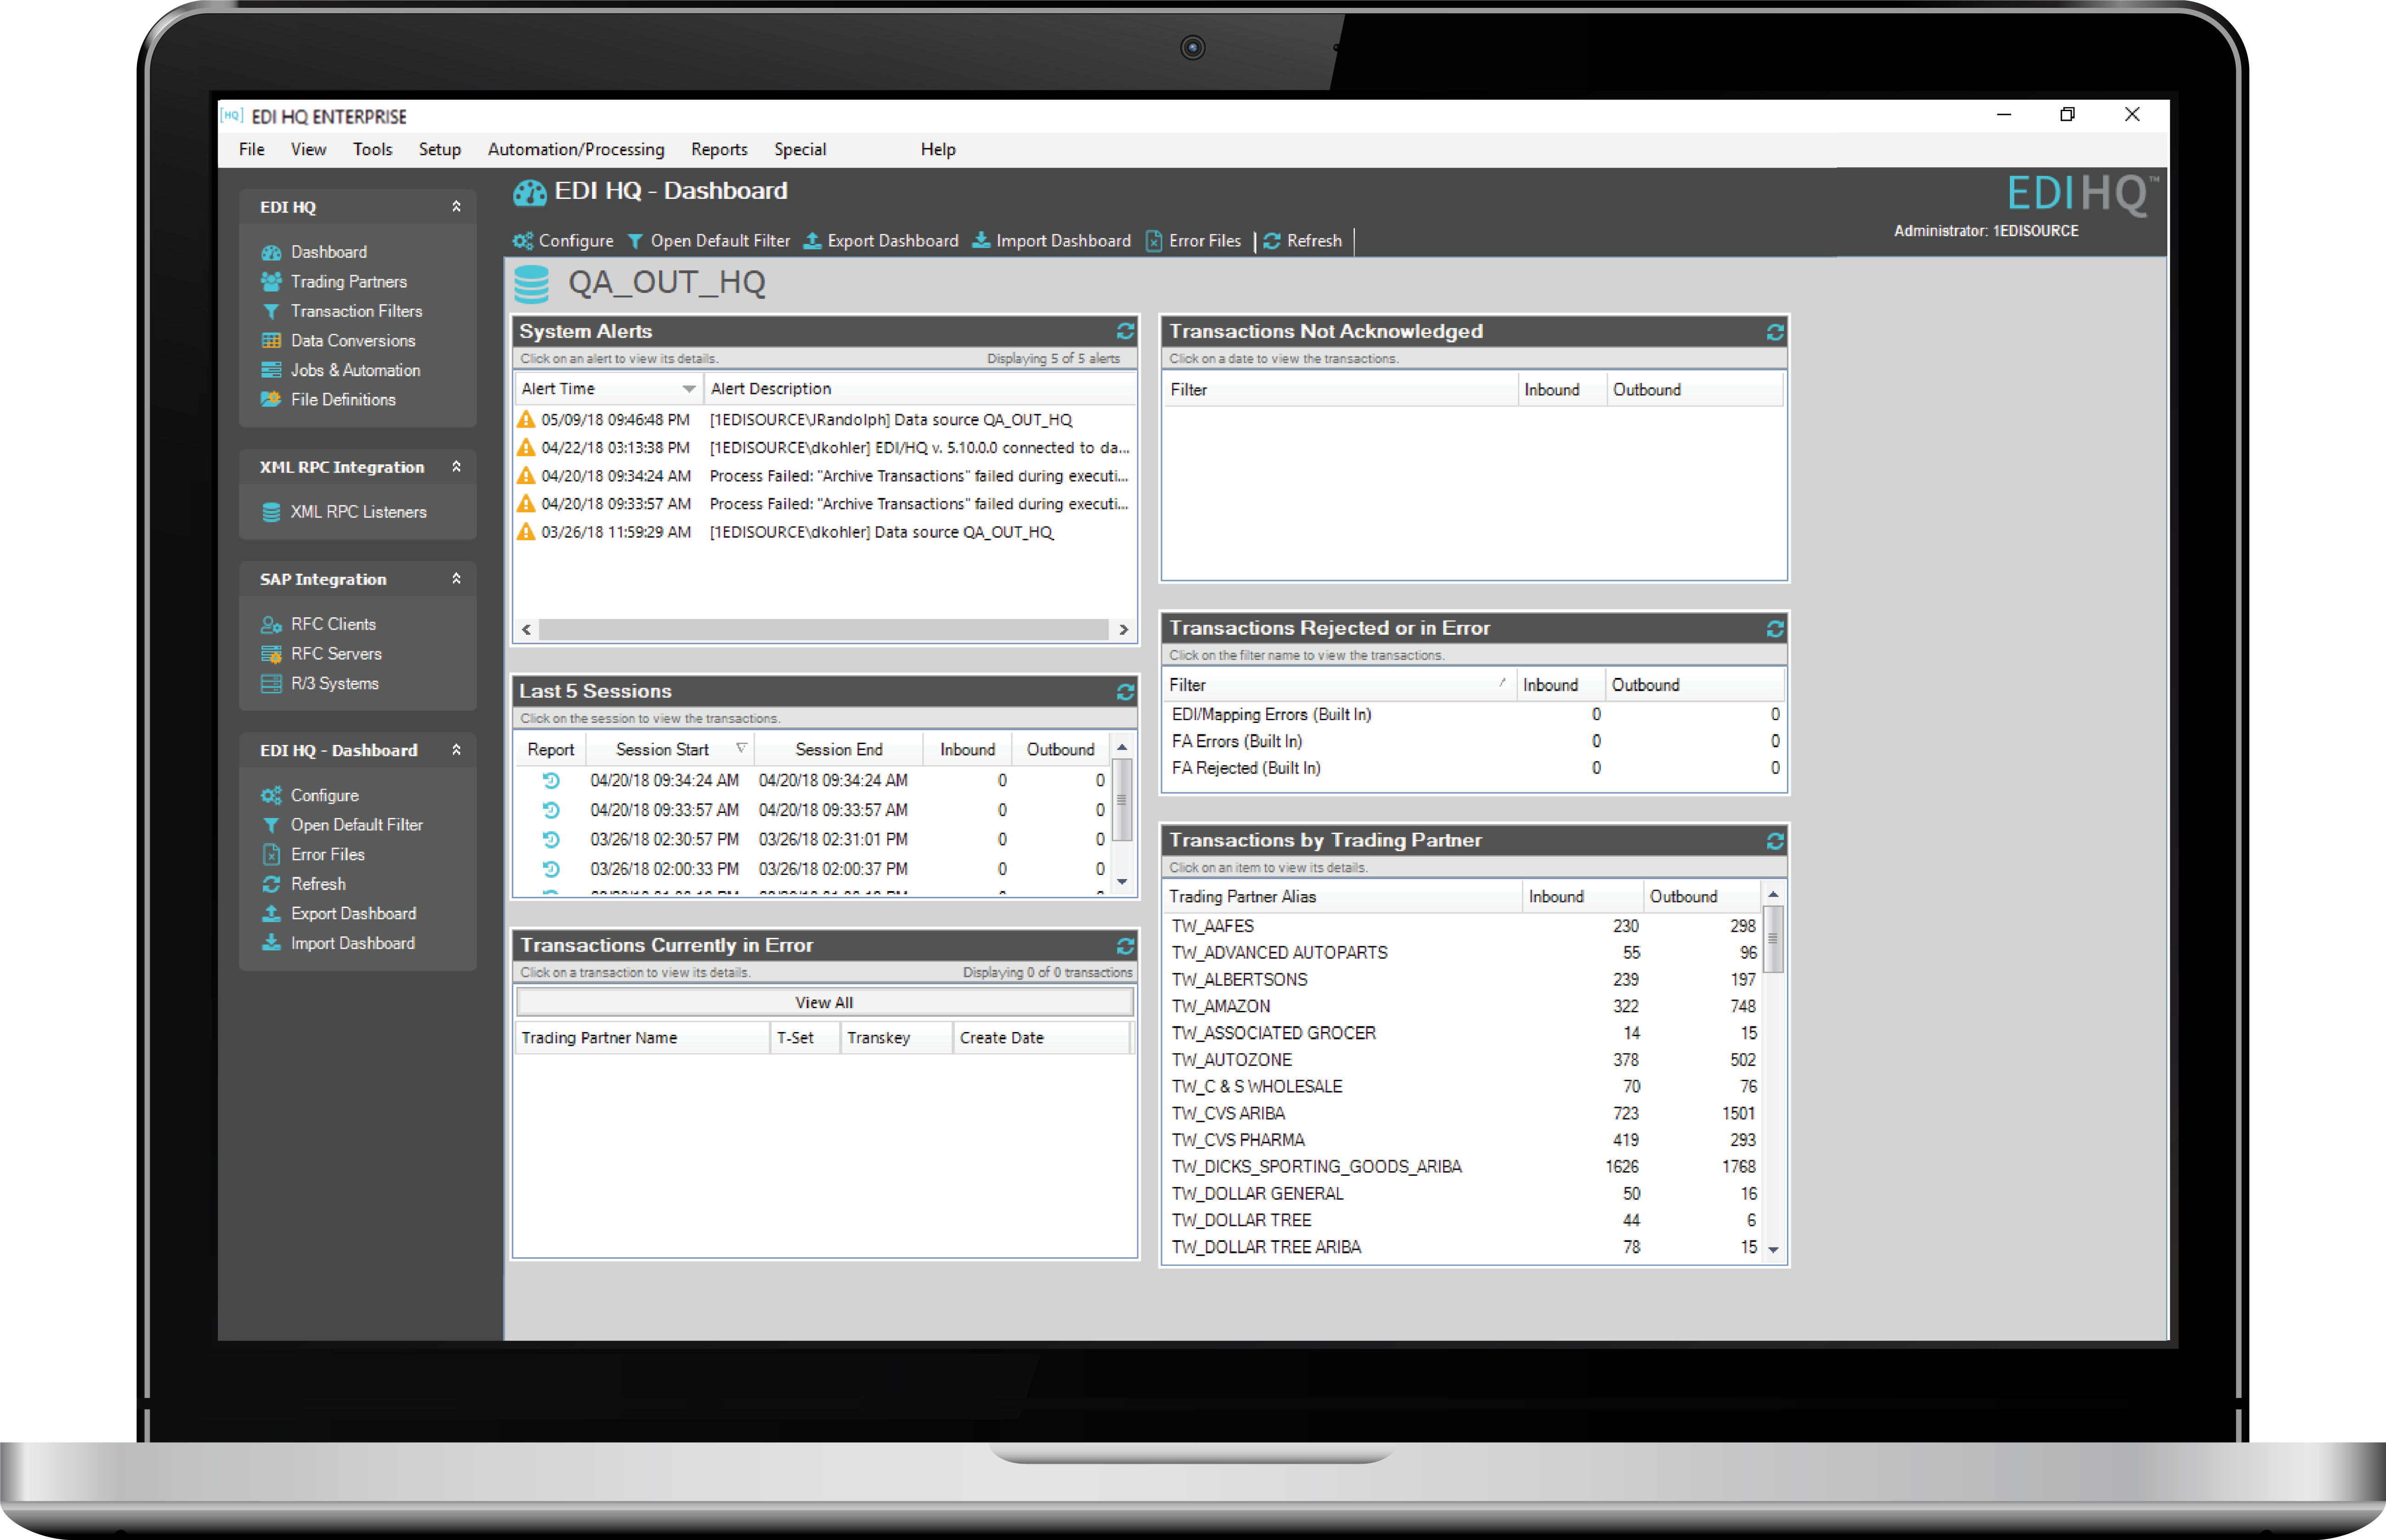
Task: Open Error Files from the toolbar
Action: [x=1194, y=241]
